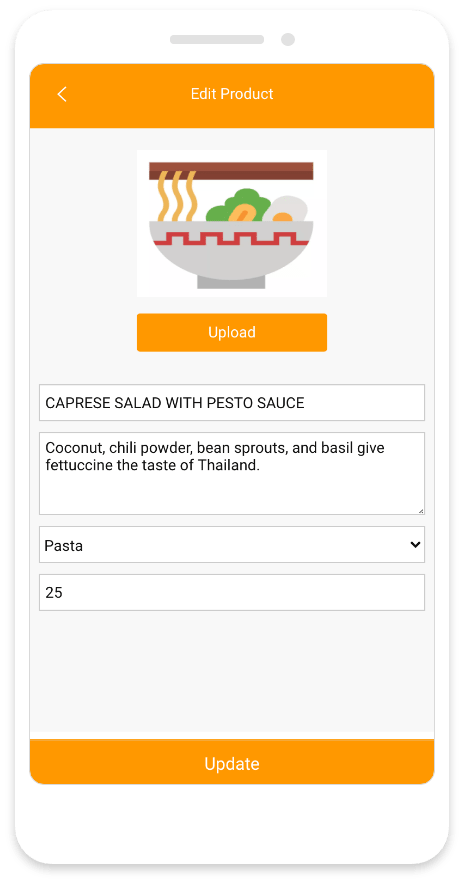Tap the Update button

point(232,762)
